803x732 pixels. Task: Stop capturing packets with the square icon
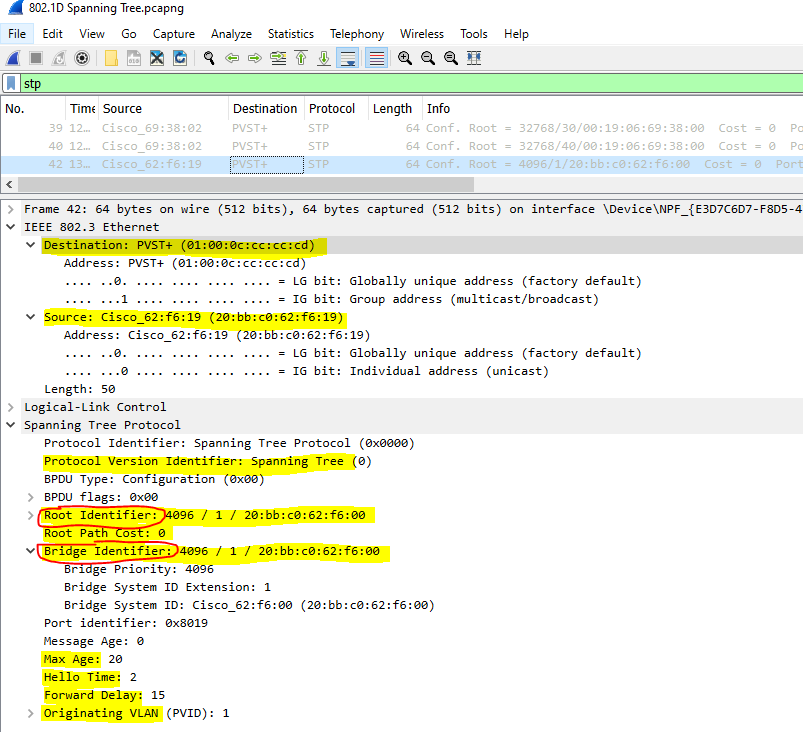pos(36,58)
